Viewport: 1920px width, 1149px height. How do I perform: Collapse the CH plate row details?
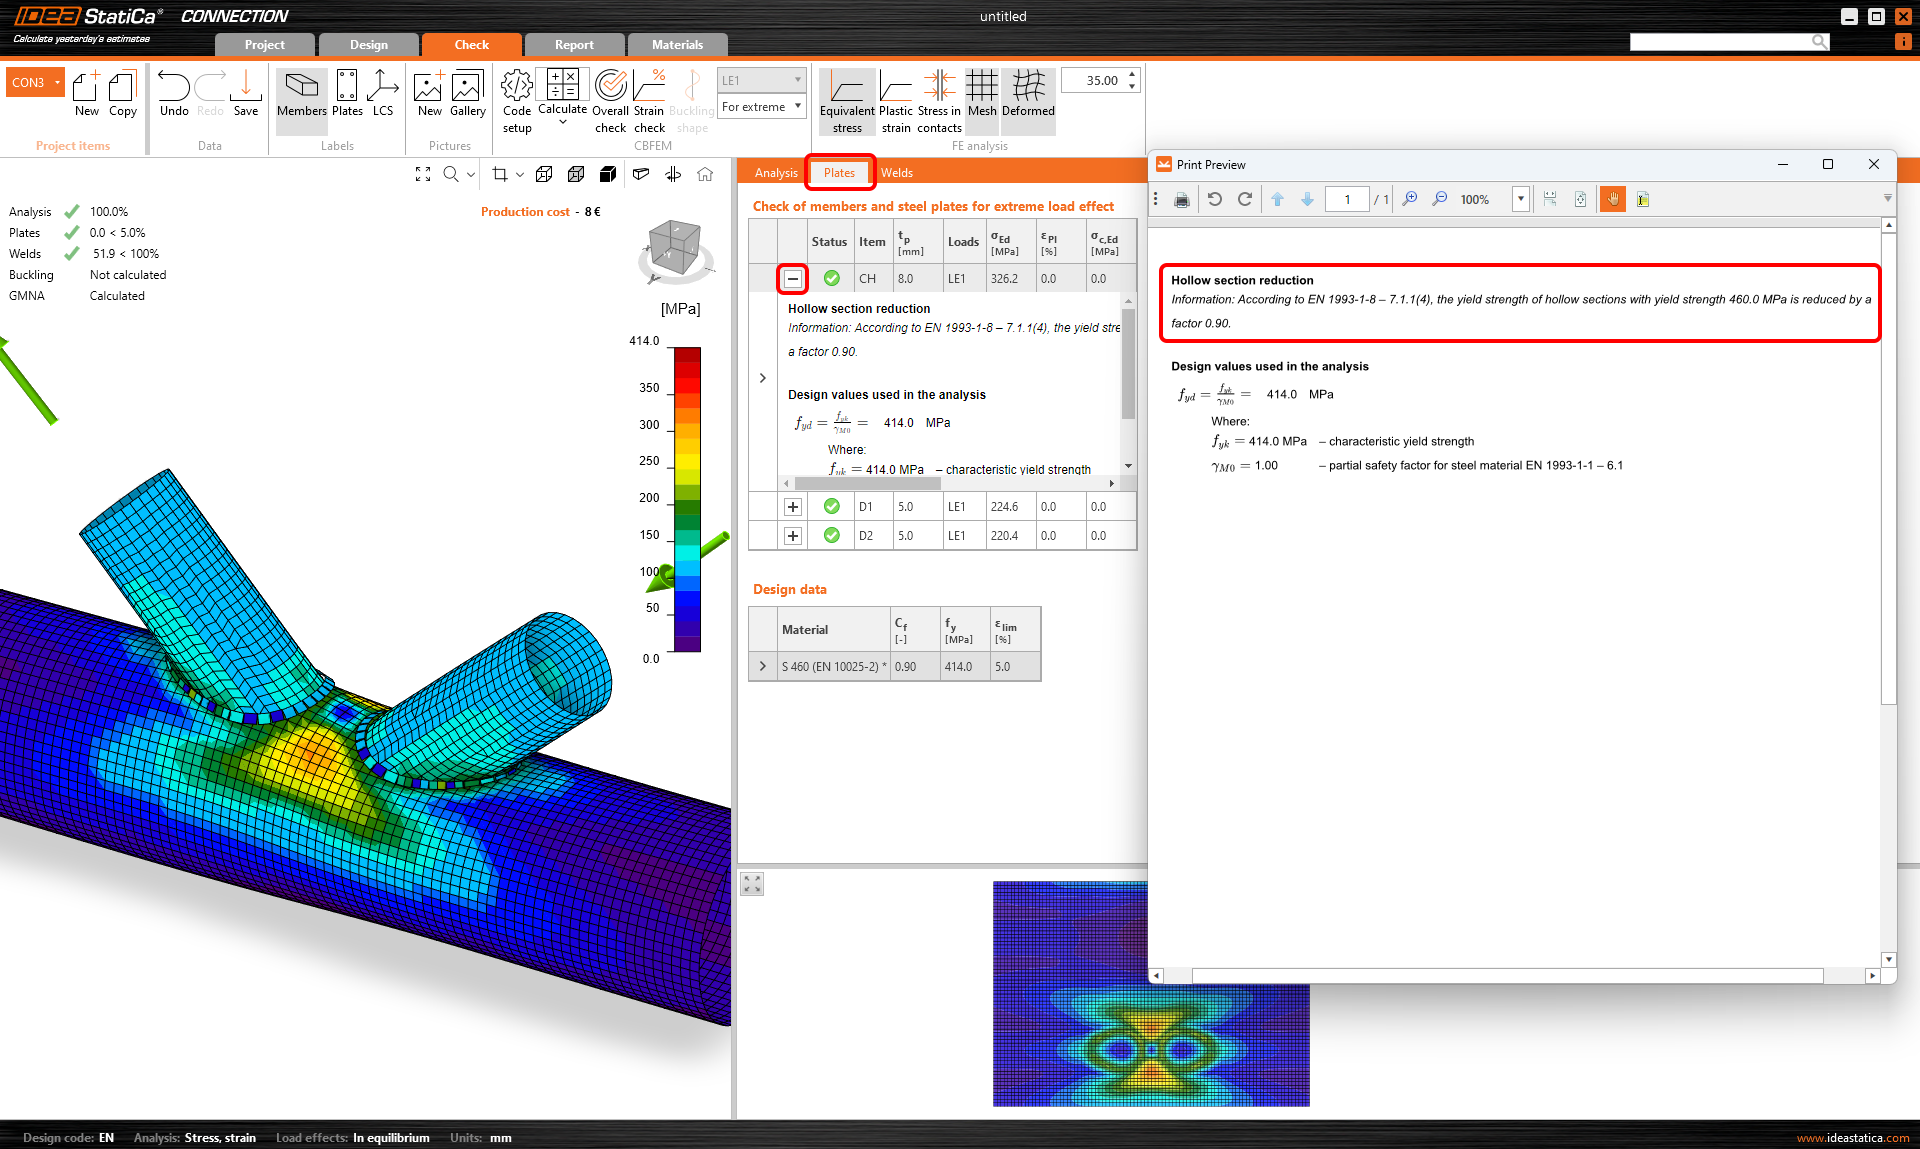click(x=792, y=279)
